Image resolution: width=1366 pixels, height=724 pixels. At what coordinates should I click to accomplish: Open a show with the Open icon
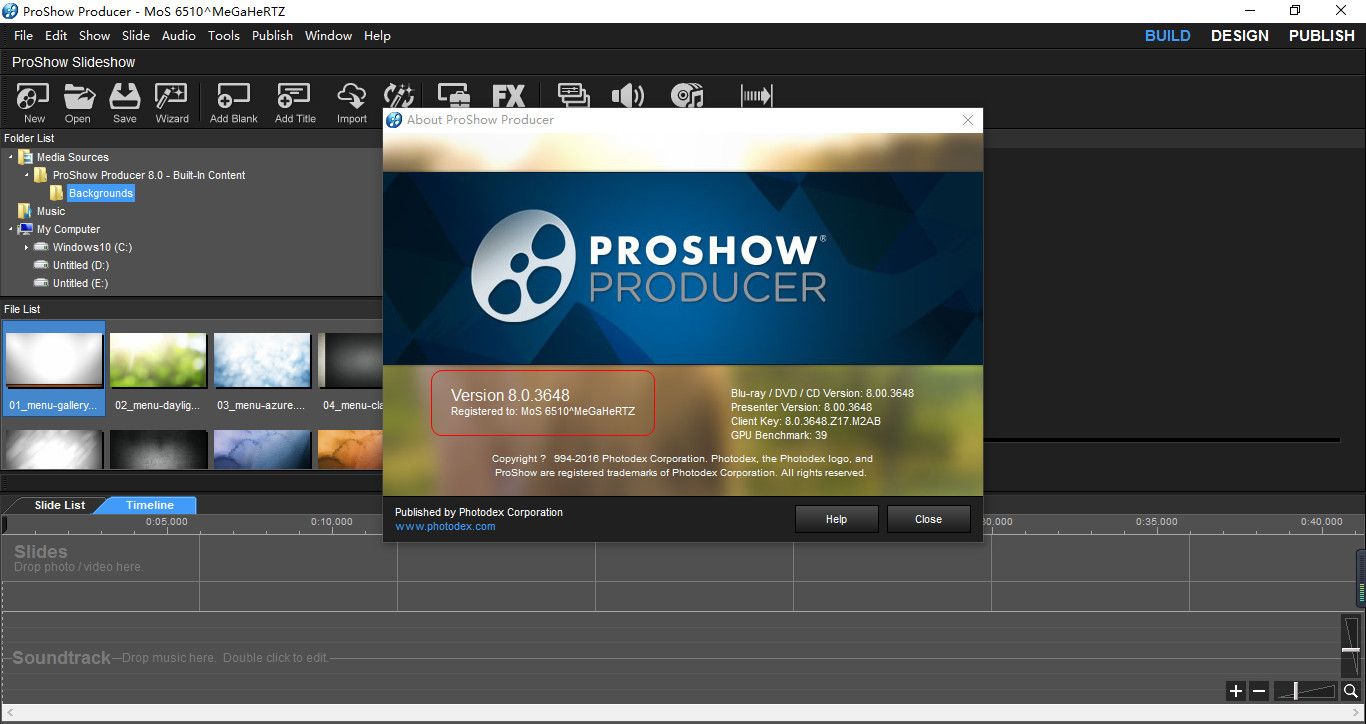click(78, 103)
